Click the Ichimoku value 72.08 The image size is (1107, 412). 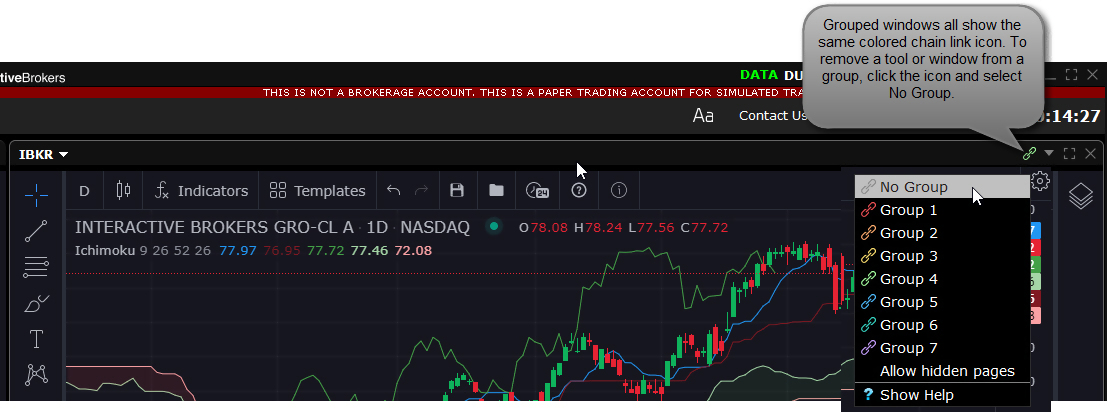pyautogui.click(x=413, y=250)
